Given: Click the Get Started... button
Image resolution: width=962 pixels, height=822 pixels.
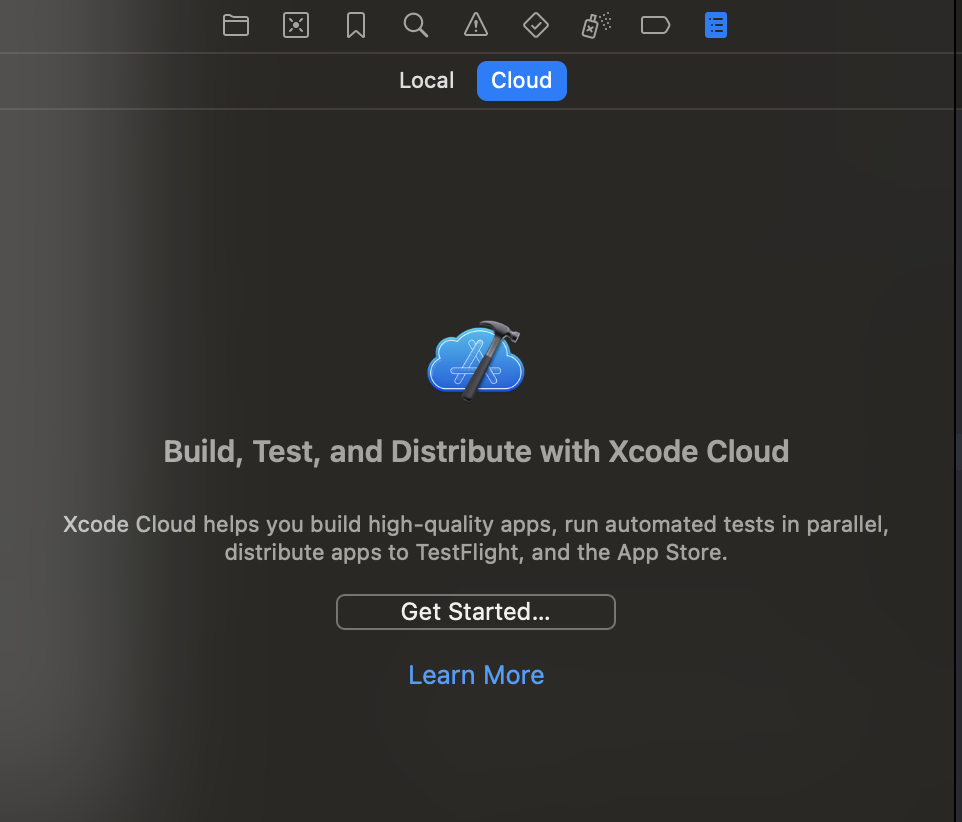Looking at the screenshot, I should pos(475,612).
